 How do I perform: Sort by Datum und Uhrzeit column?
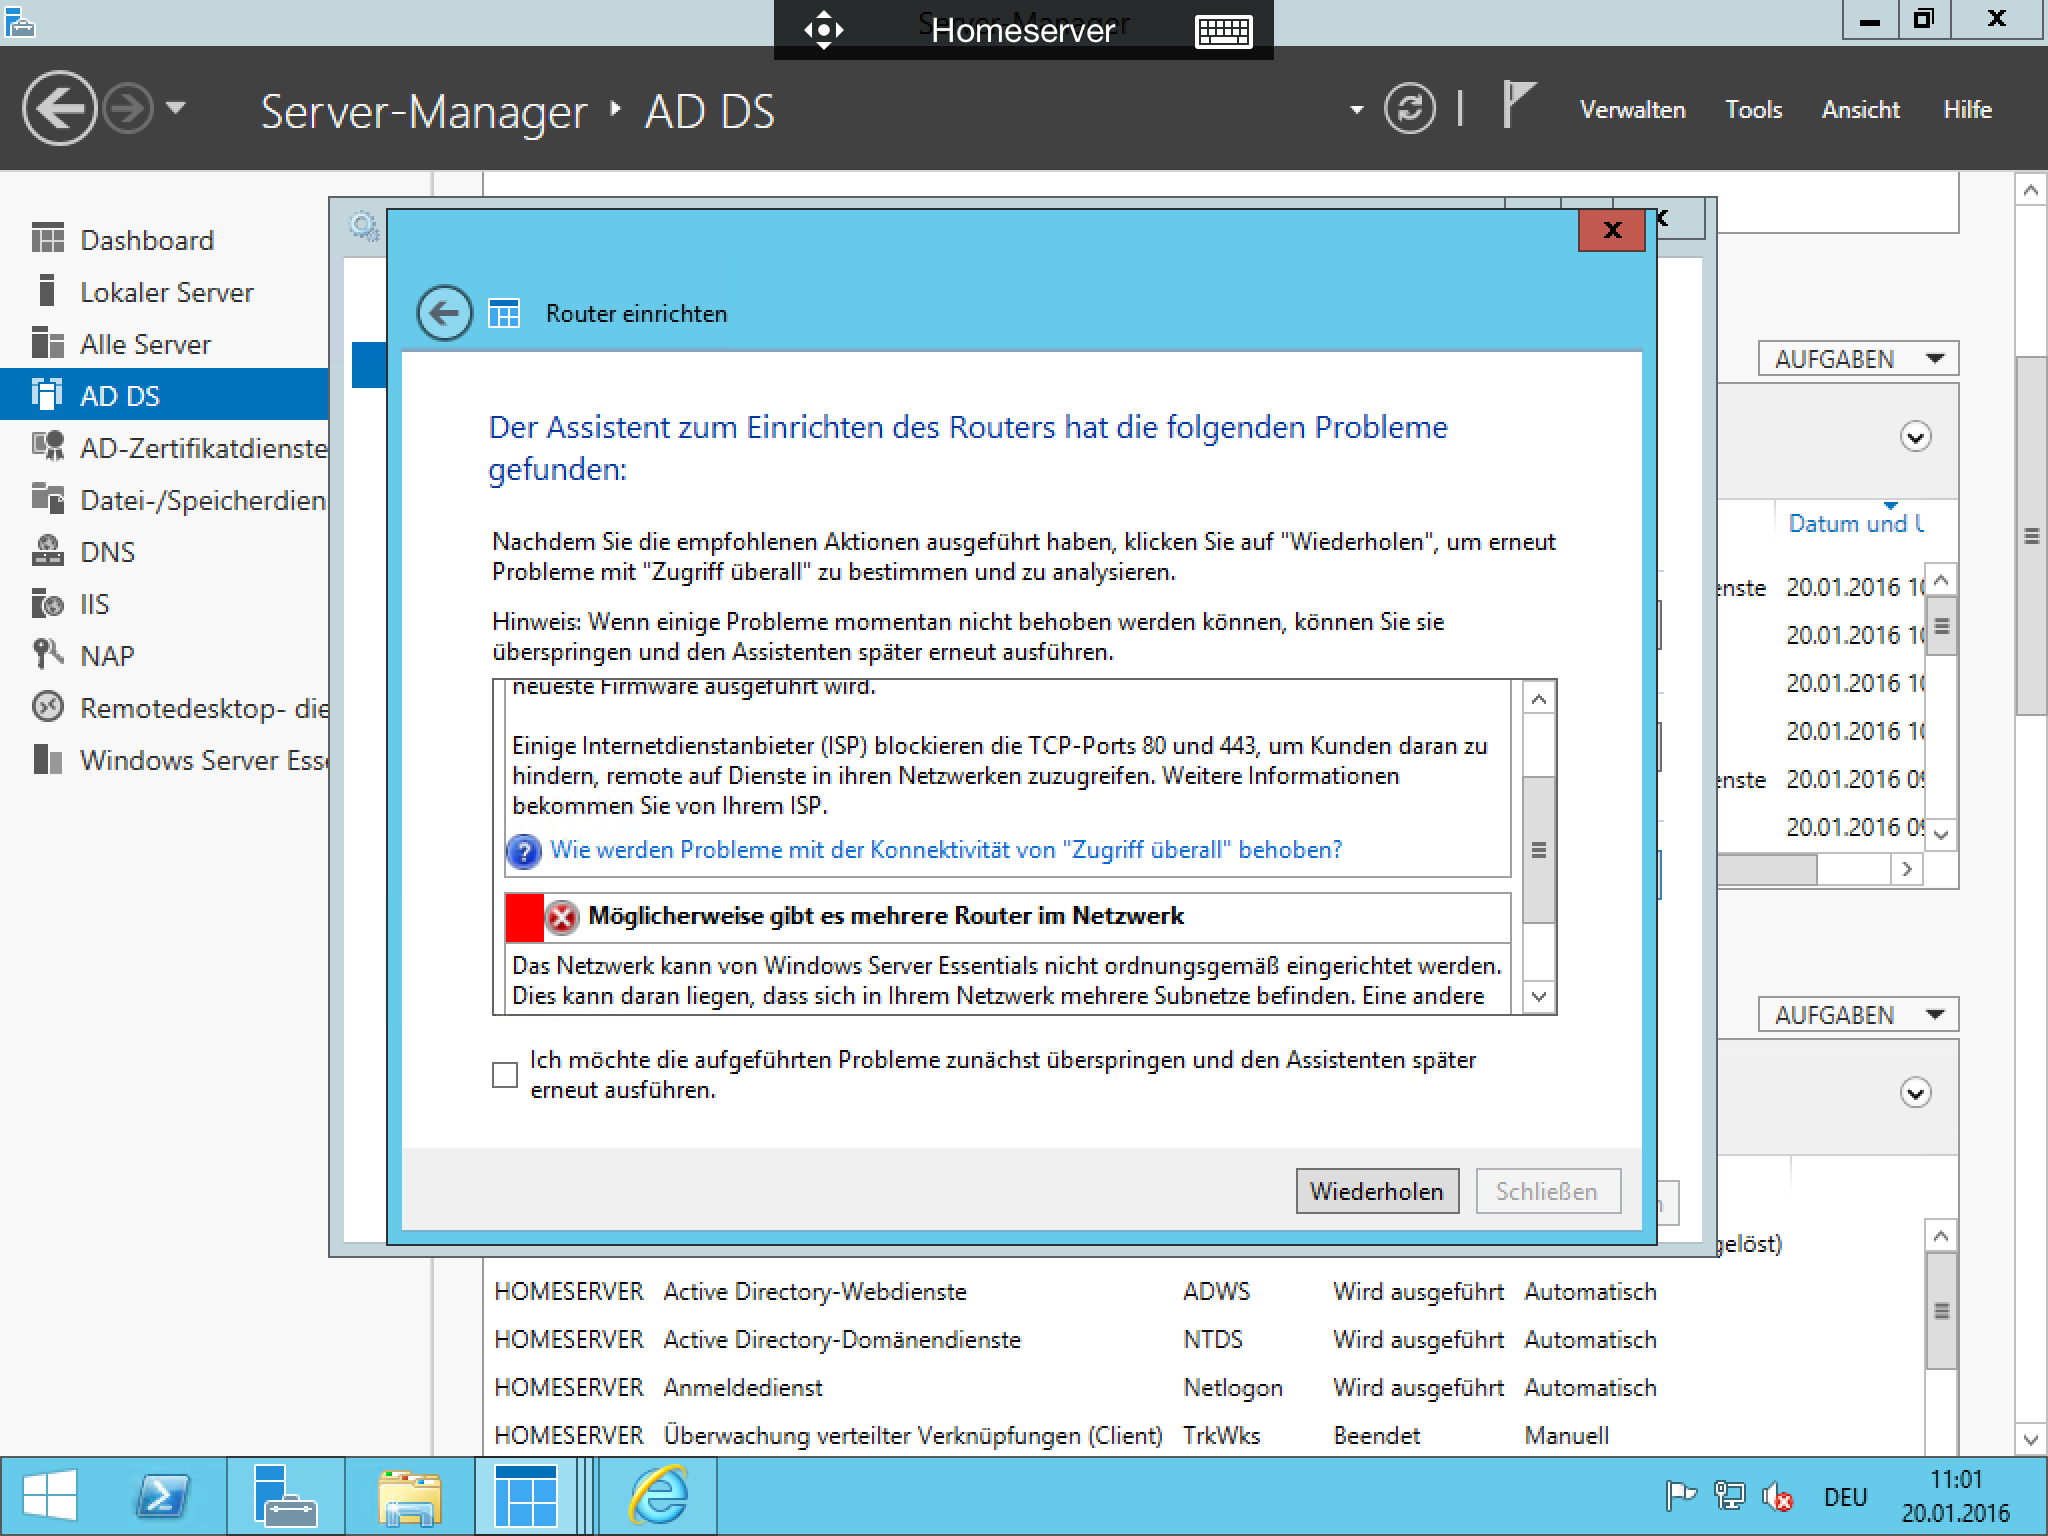coord(1855,523)
